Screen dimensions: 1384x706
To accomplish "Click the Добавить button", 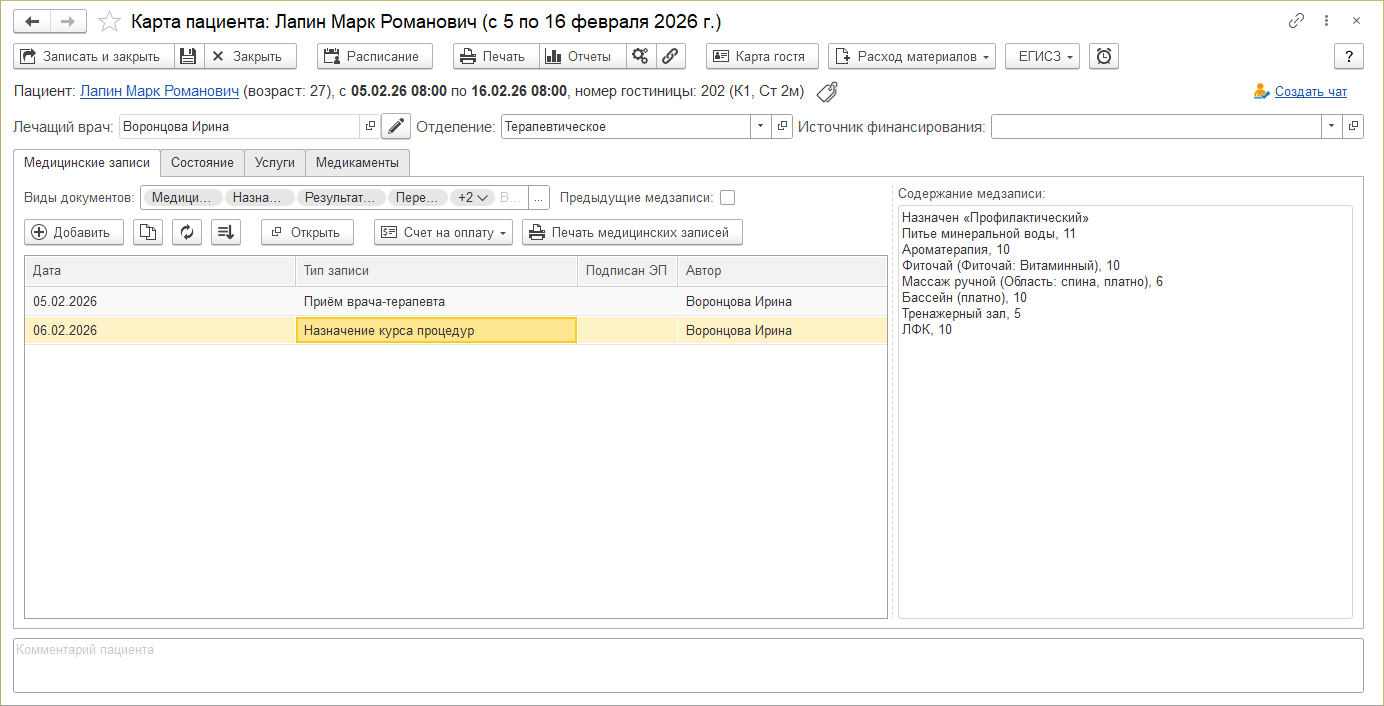I will click(x=74, y=232).
